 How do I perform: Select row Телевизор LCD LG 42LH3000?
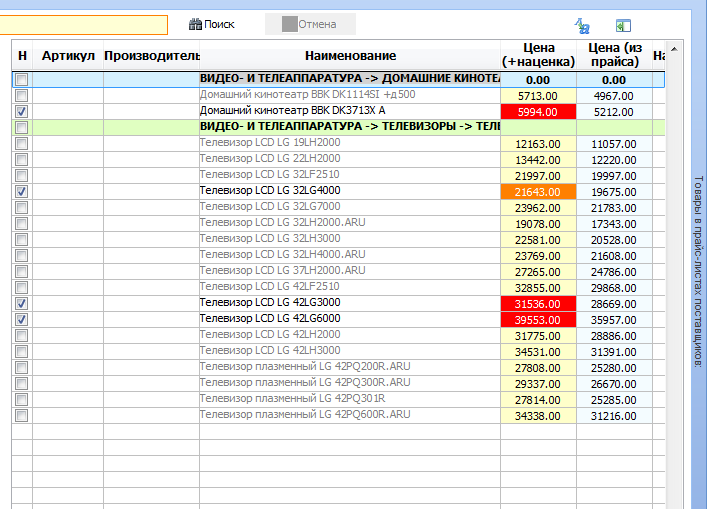click(338, 352)
